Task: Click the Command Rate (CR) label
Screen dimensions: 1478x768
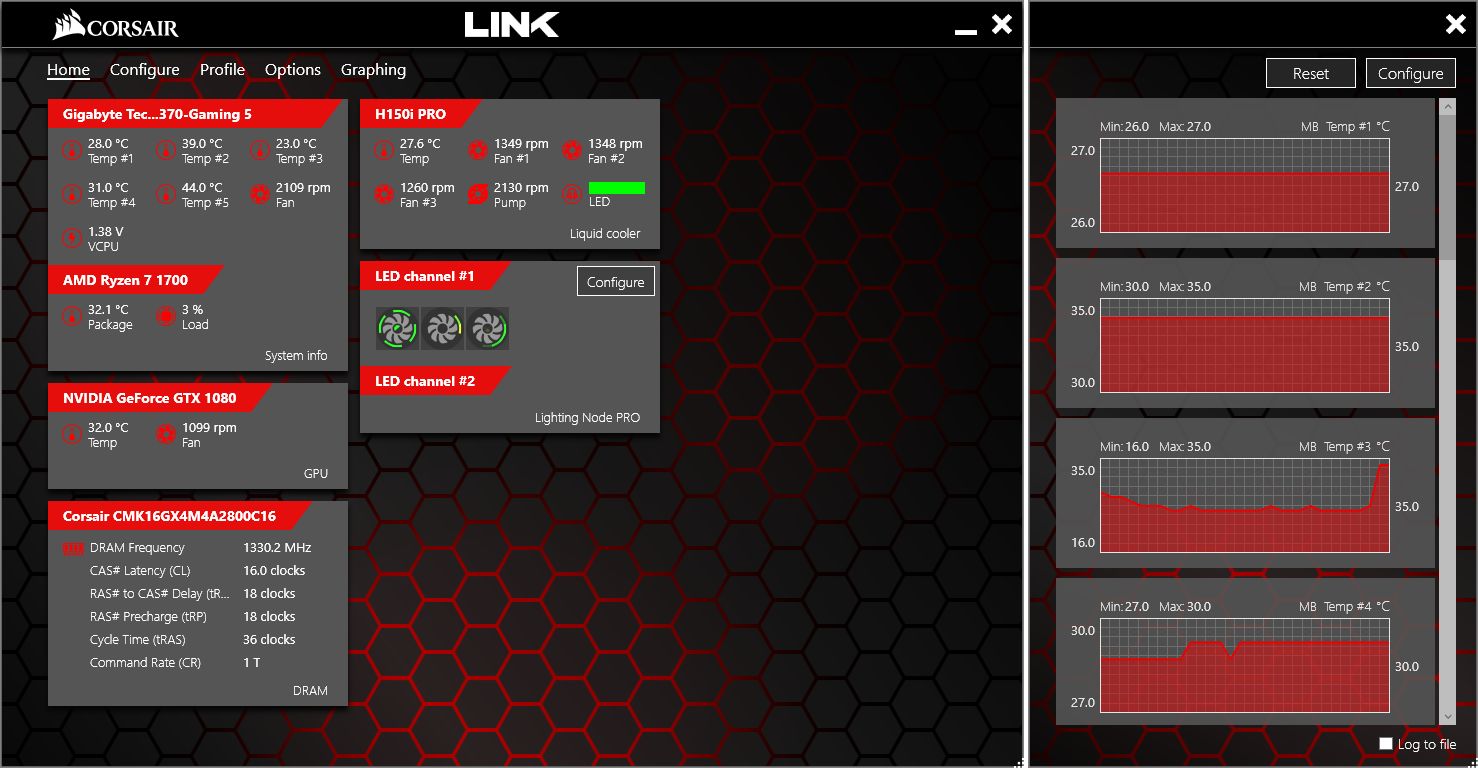Action: (x=146, y=663)
